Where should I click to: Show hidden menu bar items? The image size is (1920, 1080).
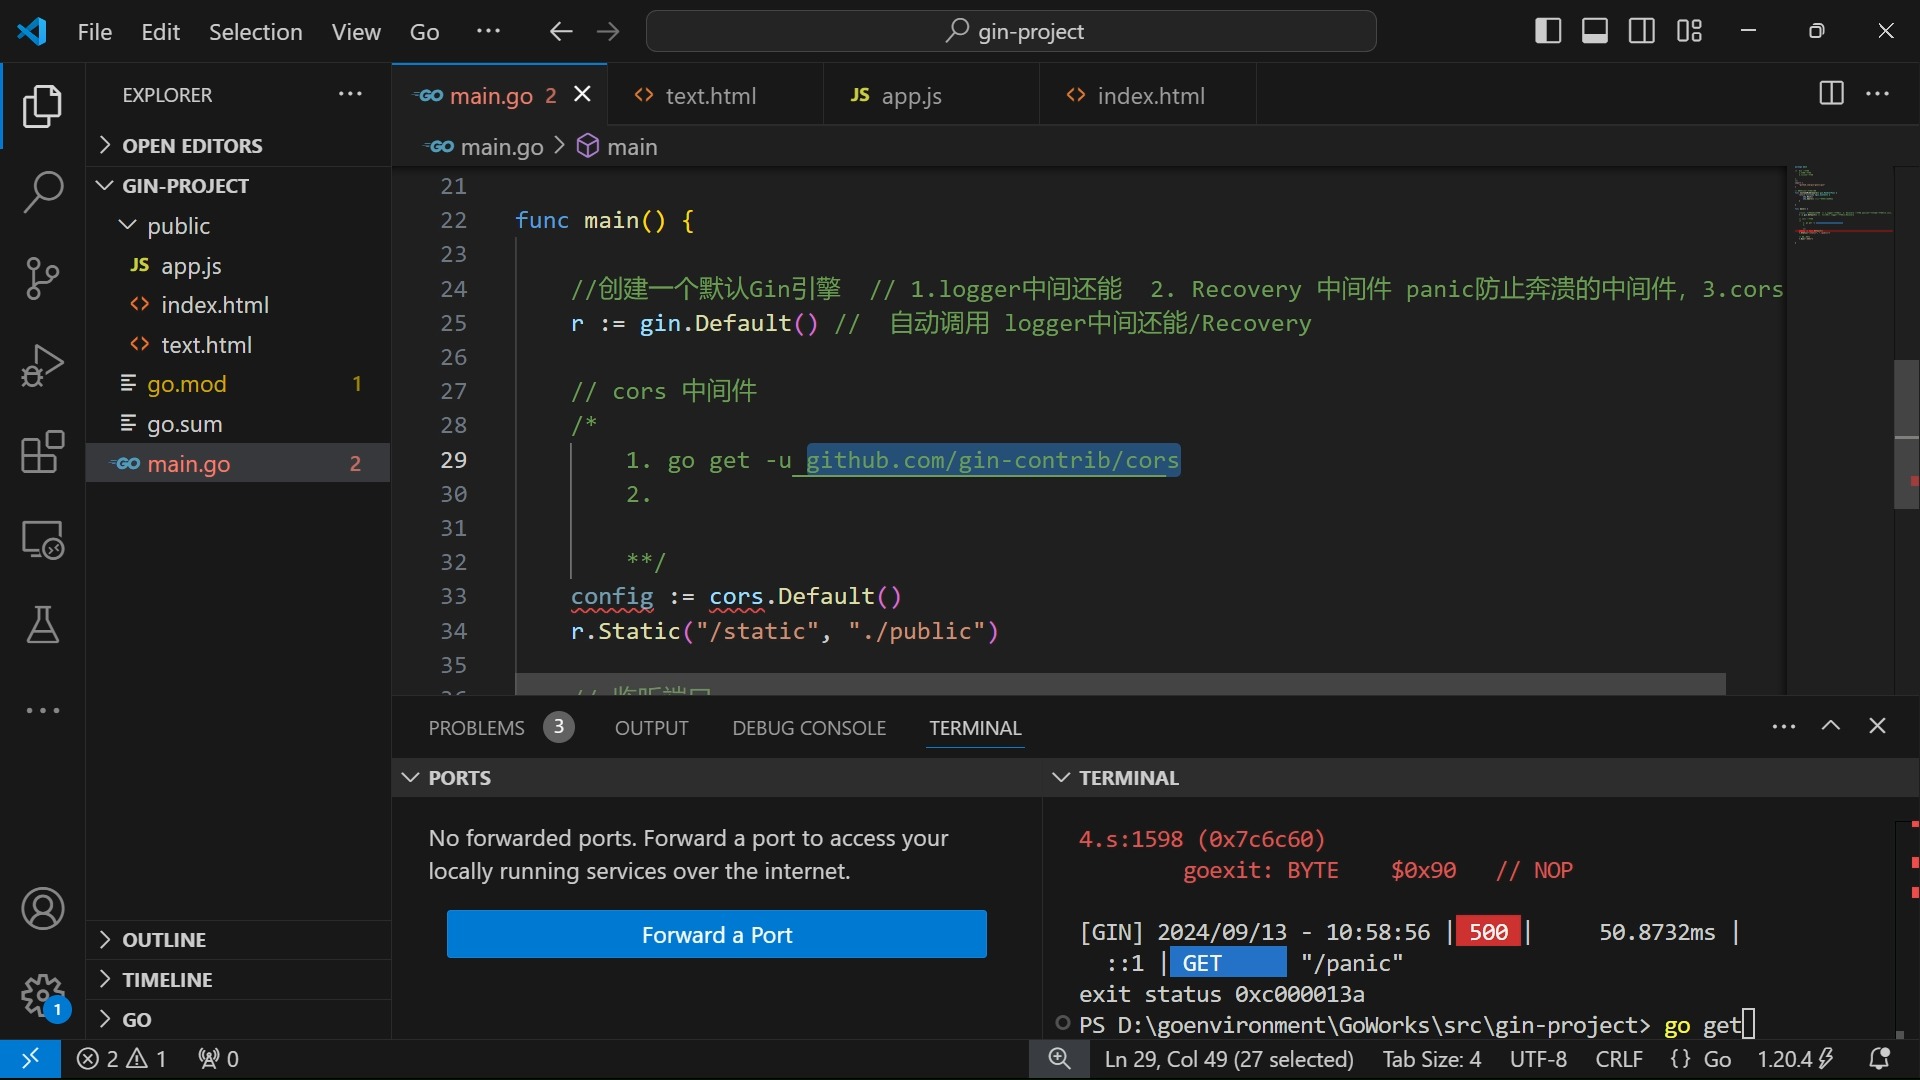click(x=488, y=31)
